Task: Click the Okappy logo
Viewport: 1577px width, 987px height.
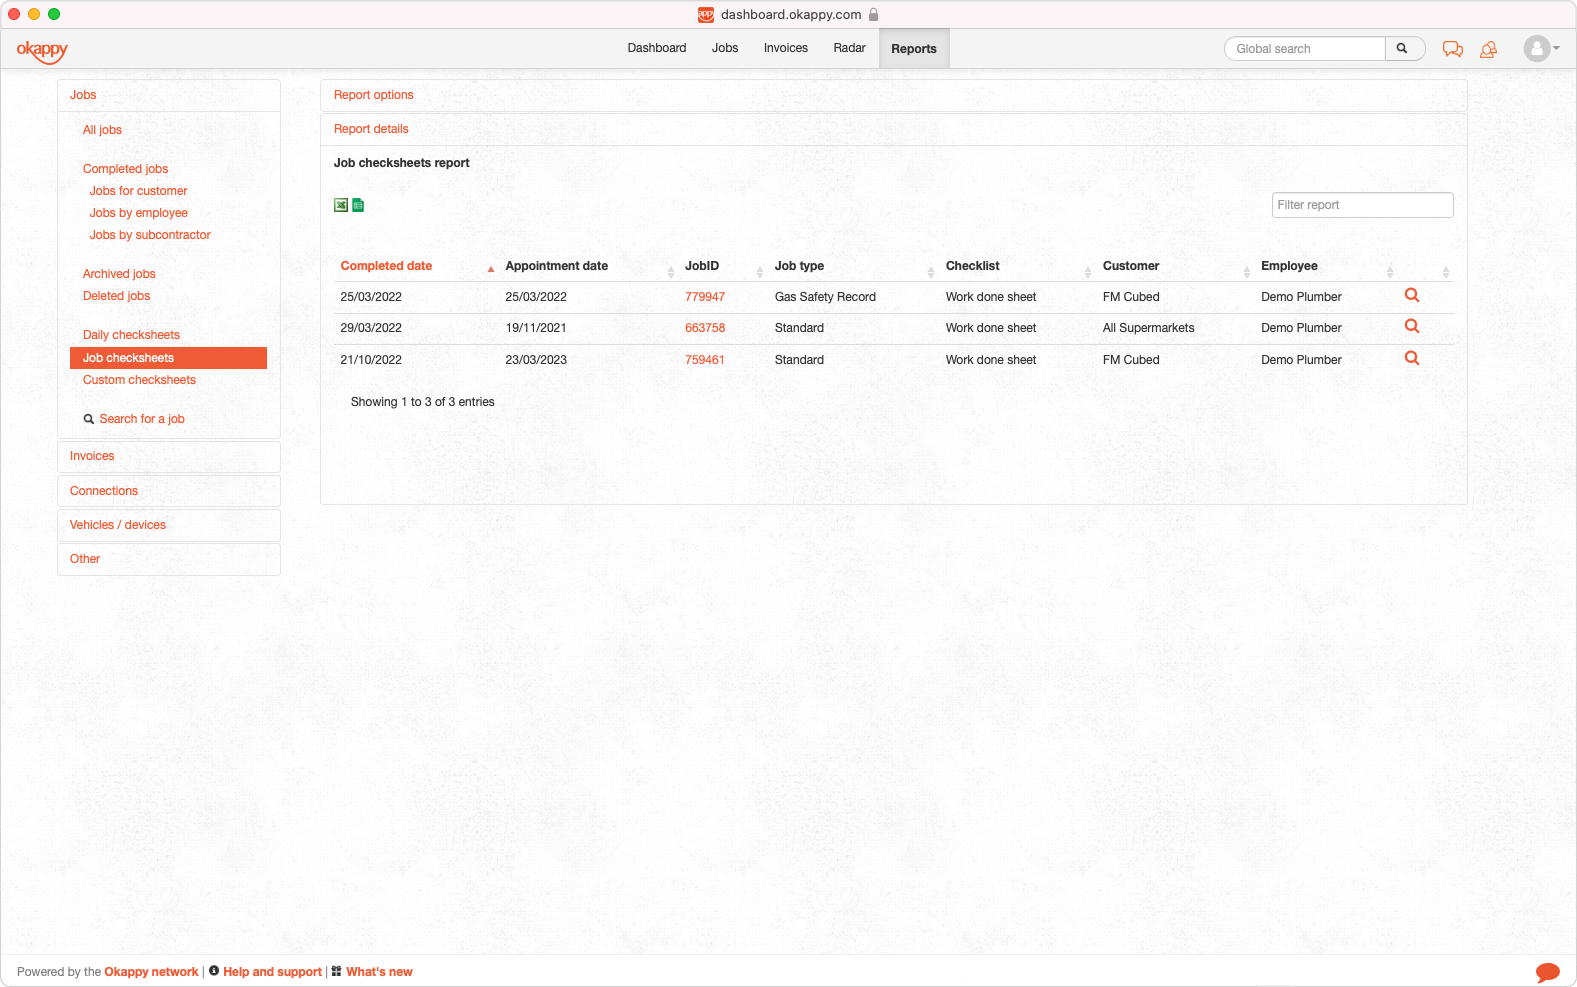Action: 42,50
